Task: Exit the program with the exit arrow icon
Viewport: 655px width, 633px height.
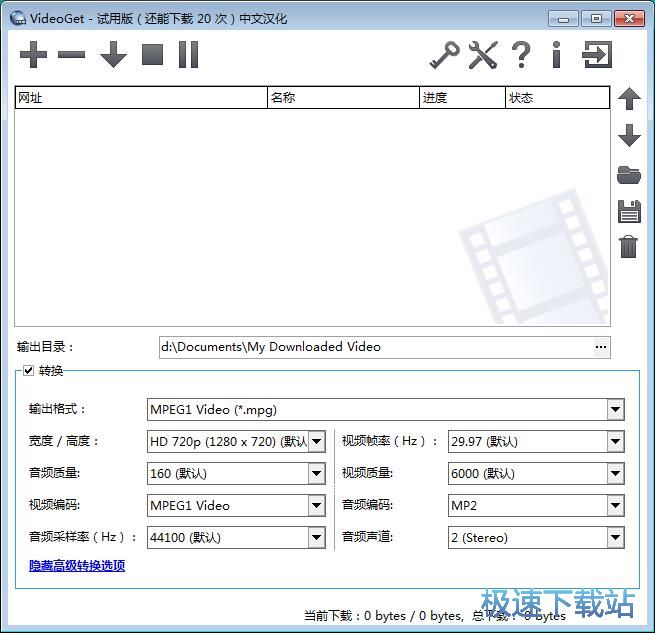Action: tap(597, 54)
